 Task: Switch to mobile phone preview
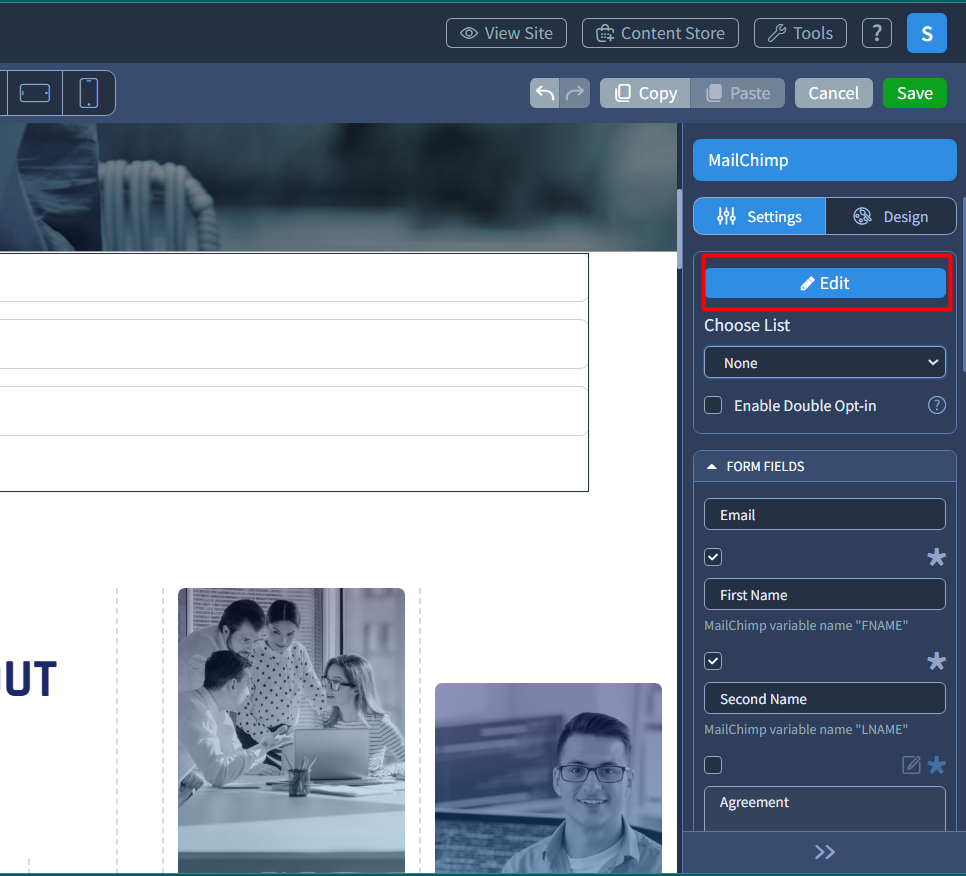[89, 93]
